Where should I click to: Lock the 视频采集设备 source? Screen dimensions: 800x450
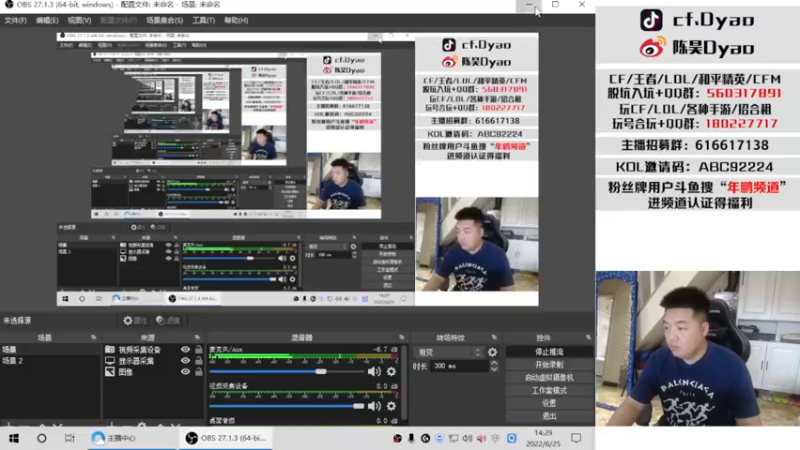coord(198,349)
